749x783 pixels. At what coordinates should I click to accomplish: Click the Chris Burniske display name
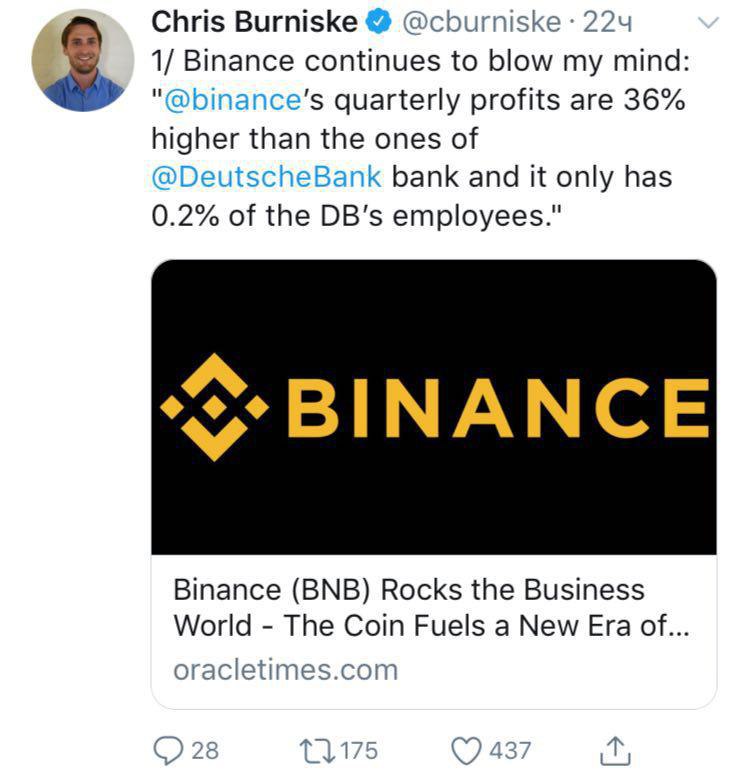(x=254, y=22)
